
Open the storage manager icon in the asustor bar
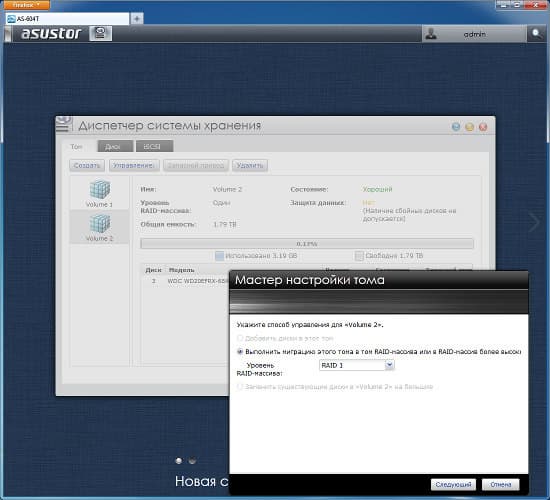[x=101, y=33]
